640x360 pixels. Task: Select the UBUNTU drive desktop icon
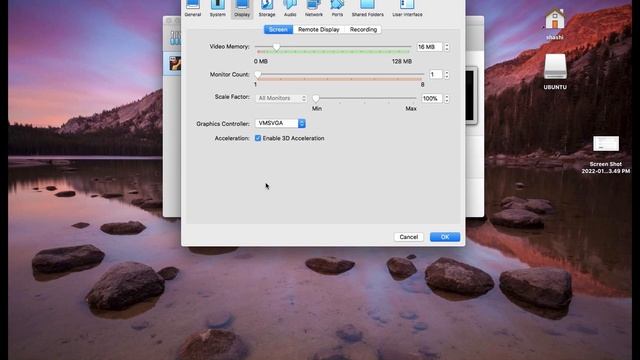tap(555, 71)
